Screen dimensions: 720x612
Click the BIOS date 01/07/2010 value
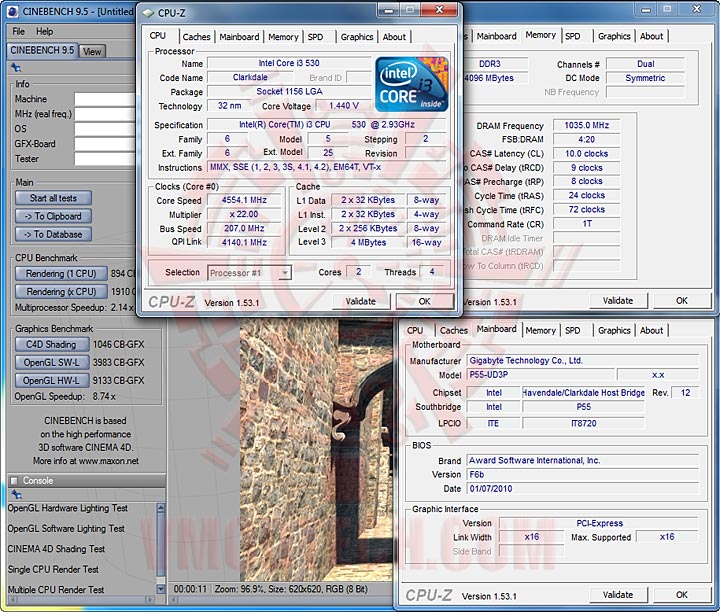[x=583, y=488]
